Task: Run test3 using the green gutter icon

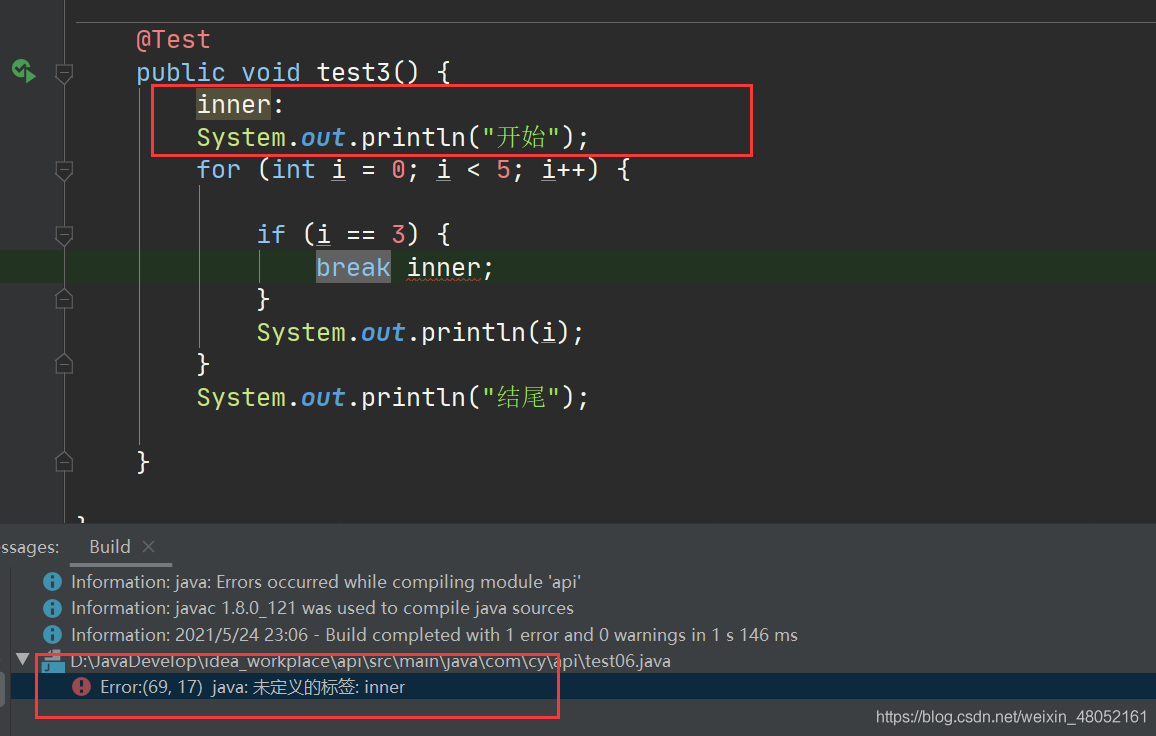Action: click(x=24, y=71)
